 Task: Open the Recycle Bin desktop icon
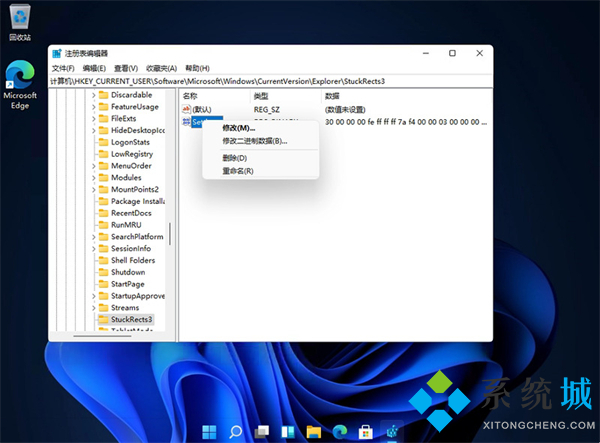pyautogui.click(x=20, y=22)
